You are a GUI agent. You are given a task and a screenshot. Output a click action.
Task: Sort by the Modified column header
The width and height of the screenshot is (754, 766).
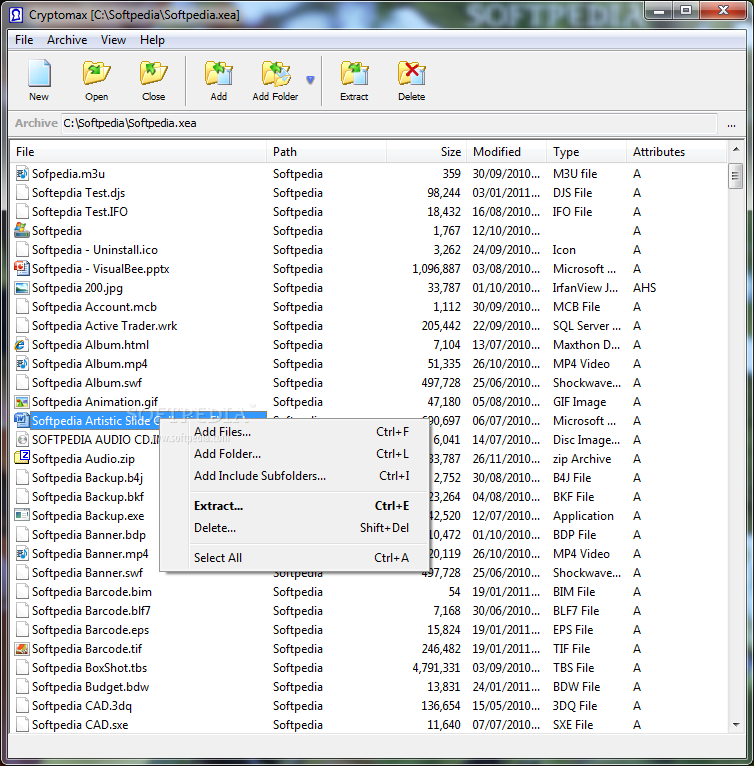(x=507, y=152)
